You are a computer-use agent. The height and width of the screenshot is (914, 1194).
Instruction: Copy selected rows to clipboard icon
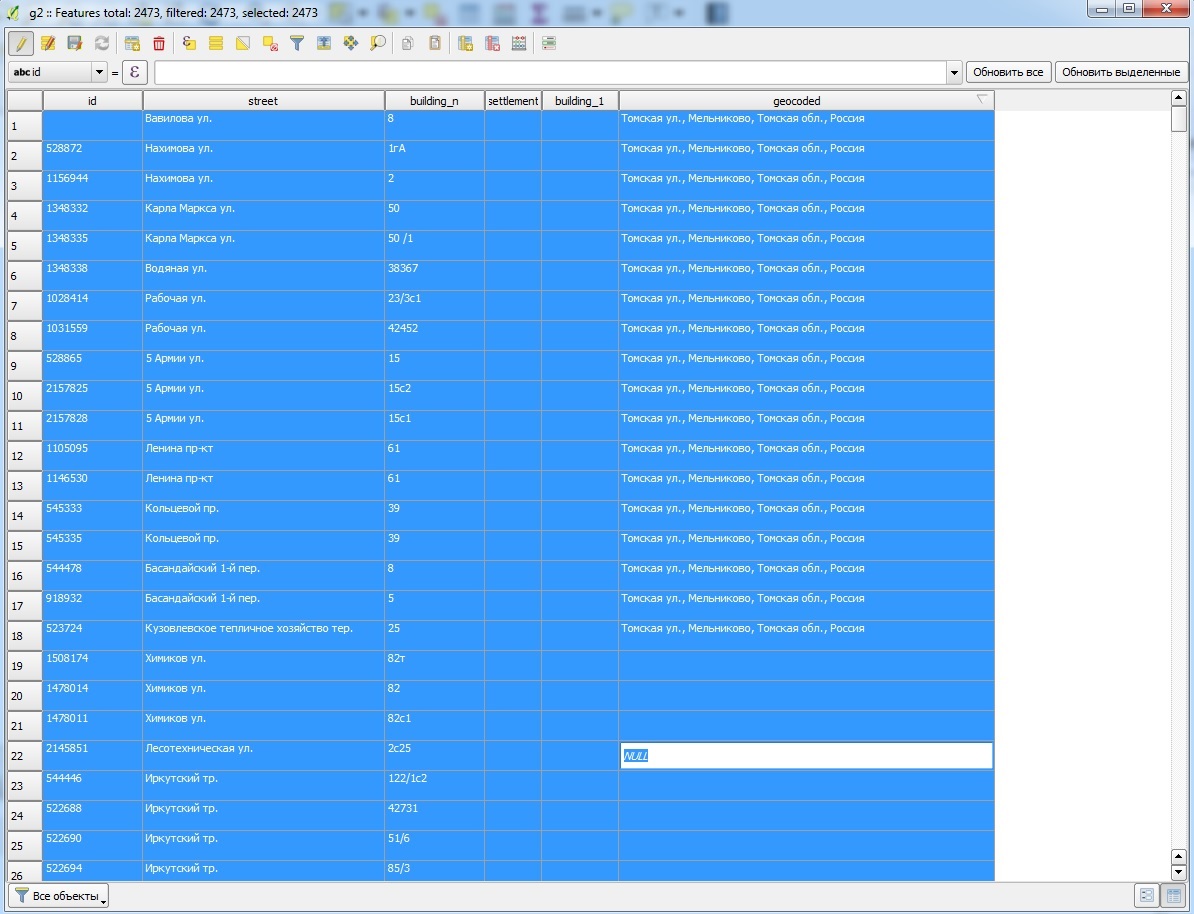coord(408,43)
